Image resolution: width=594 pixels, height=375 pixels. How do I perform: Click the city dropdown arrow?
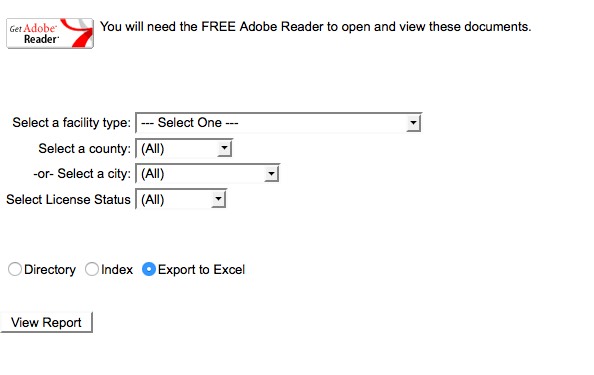(271, 174)
